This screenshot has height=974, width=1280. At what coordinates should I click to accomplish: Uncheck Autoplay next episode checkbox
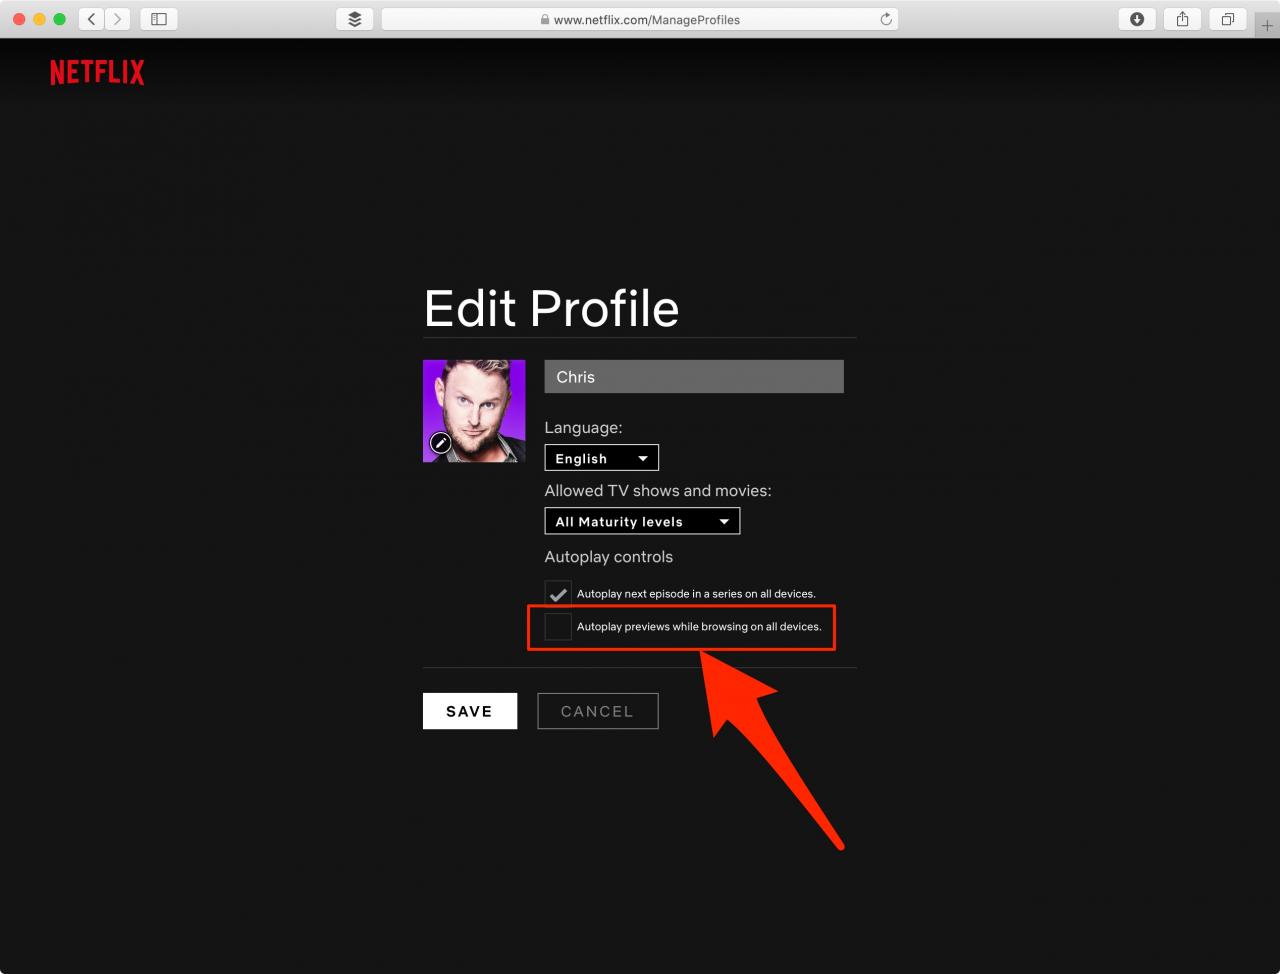558,593
